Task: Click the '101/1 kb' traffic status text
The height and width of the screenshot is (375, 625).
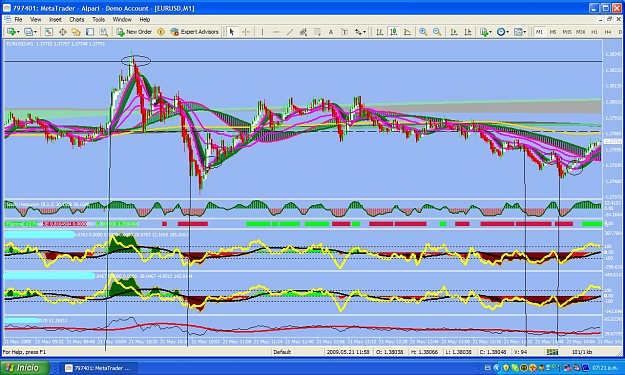Action: click(x=582, y=352)
